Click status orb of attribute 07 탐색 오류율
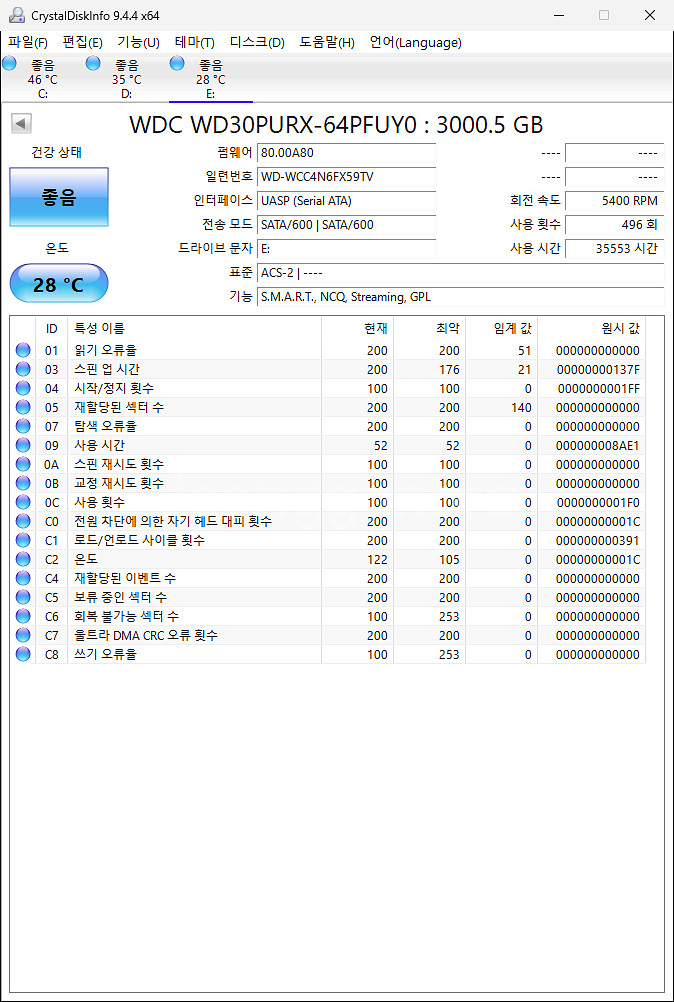 (23, 426)
